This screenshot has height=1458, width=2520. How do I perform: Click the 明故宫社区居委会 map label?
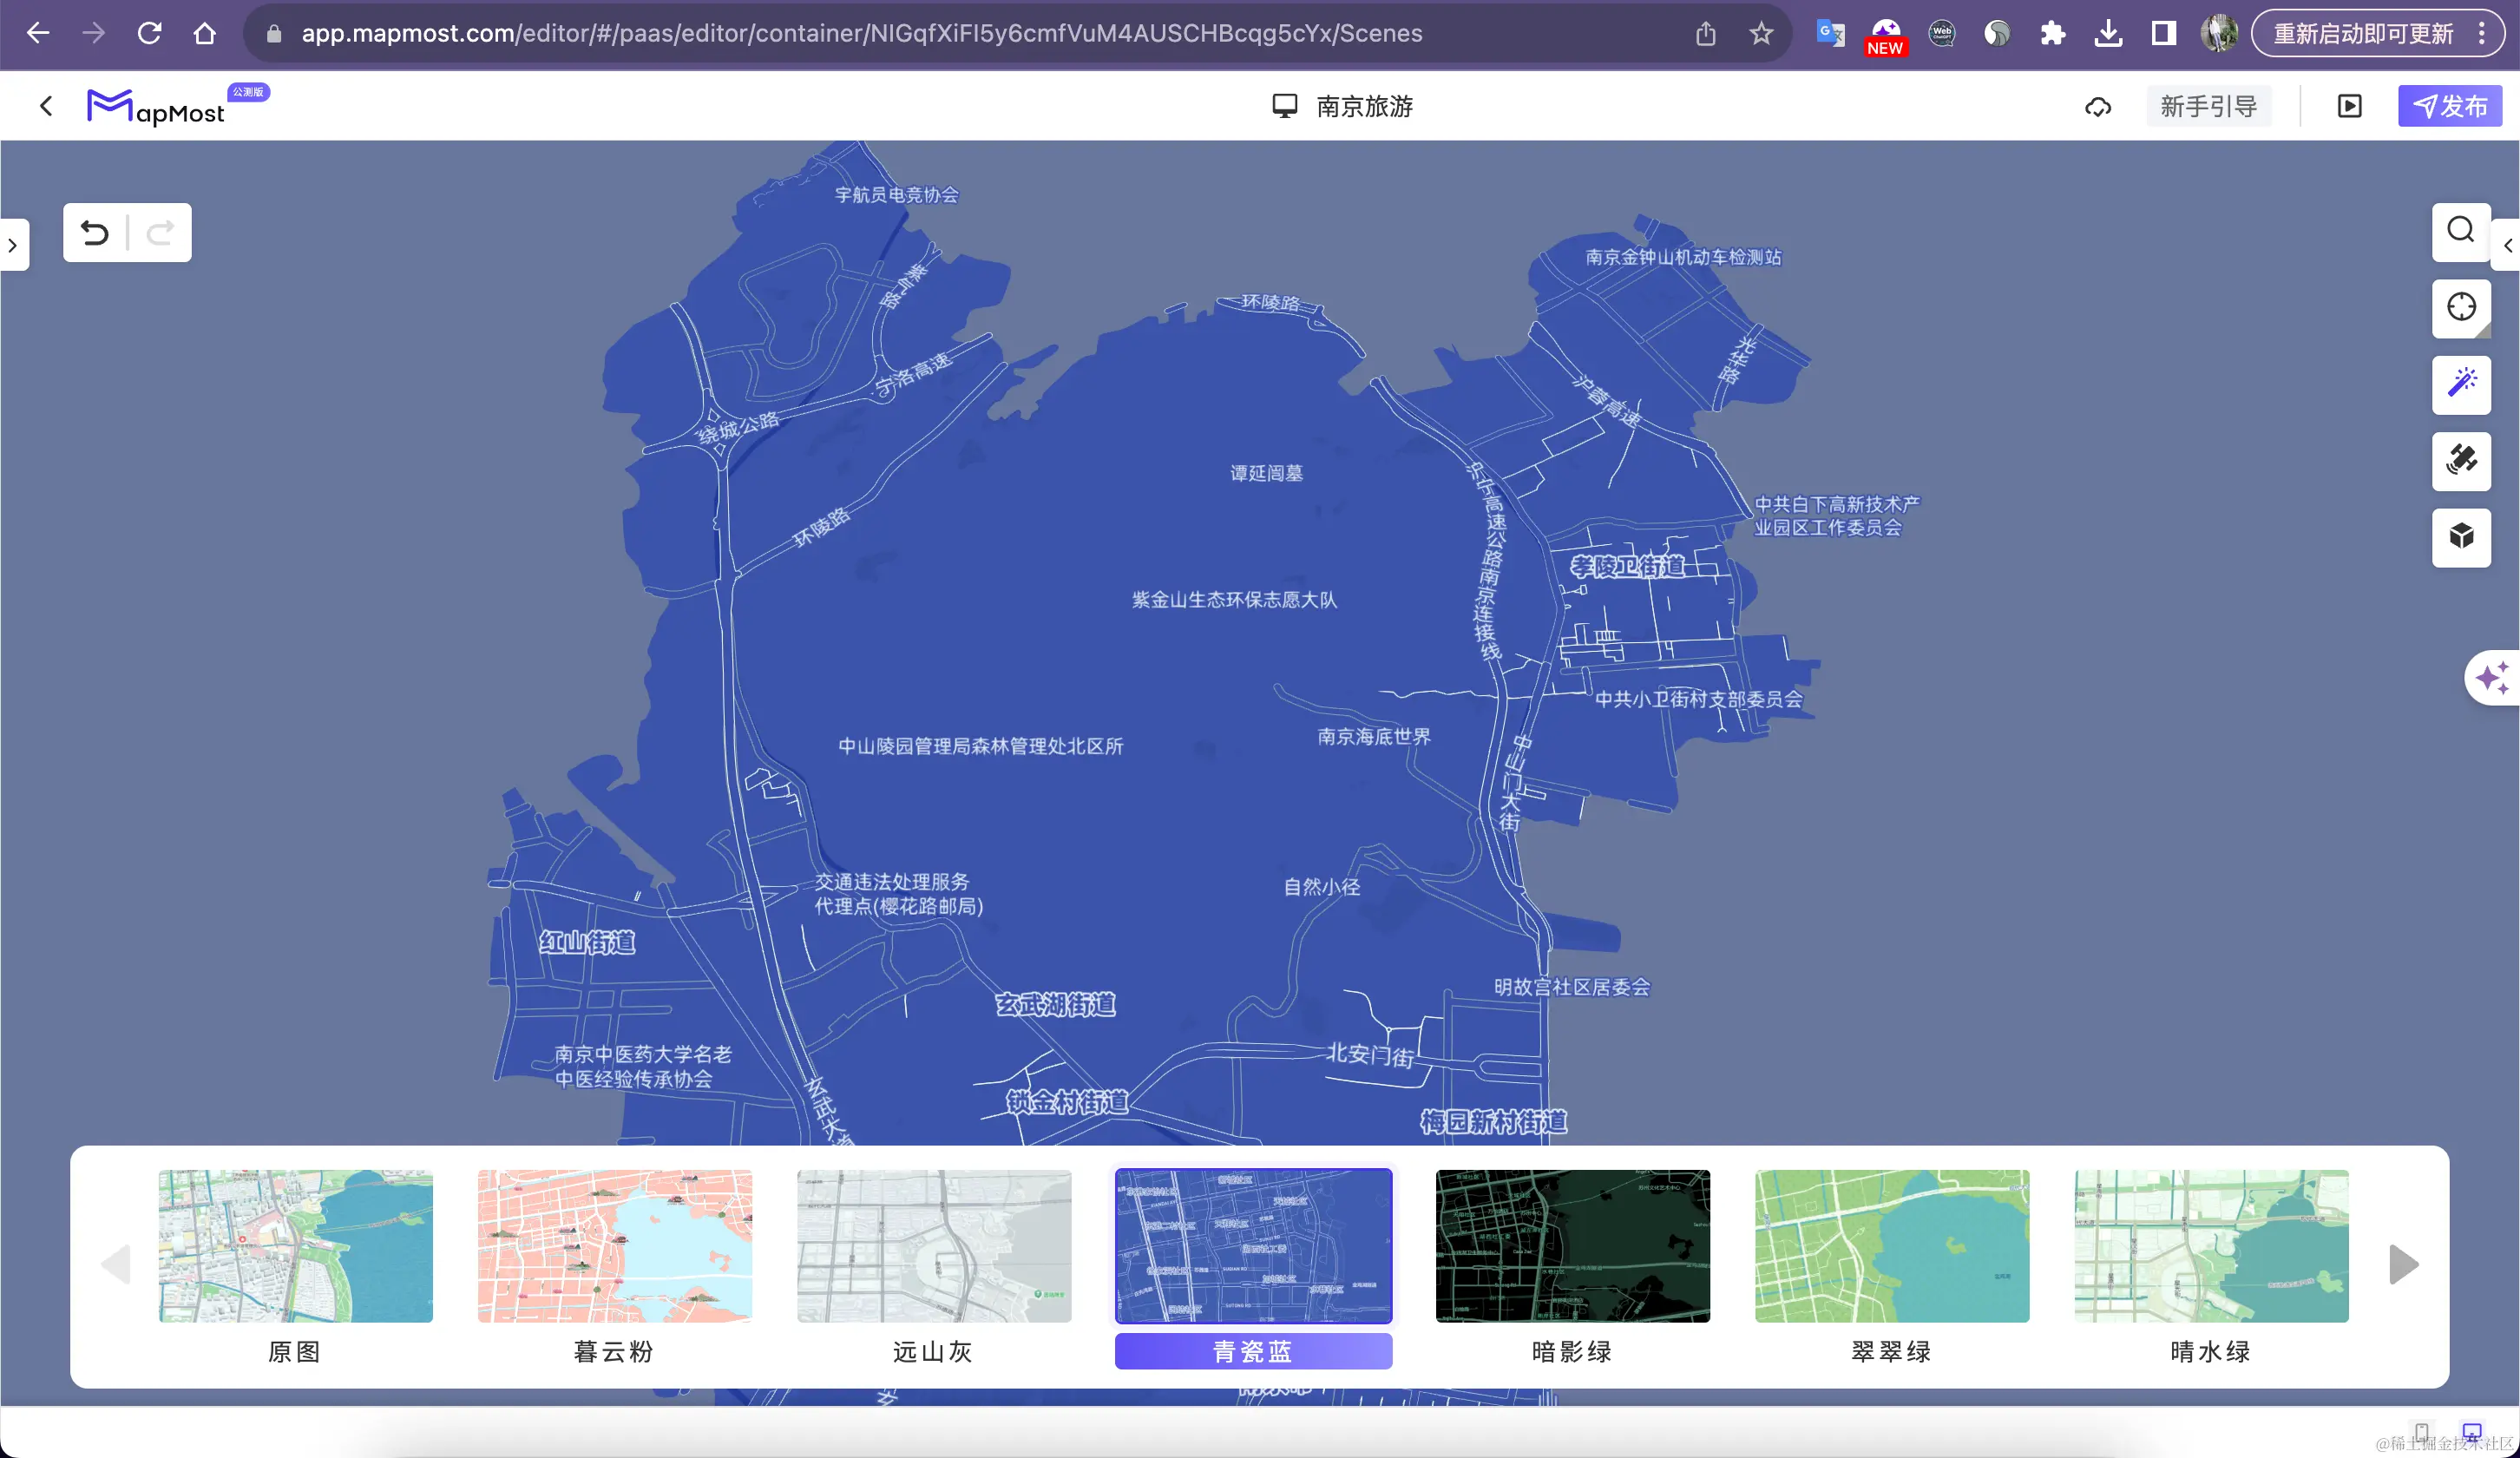[x=1572, y=987]
